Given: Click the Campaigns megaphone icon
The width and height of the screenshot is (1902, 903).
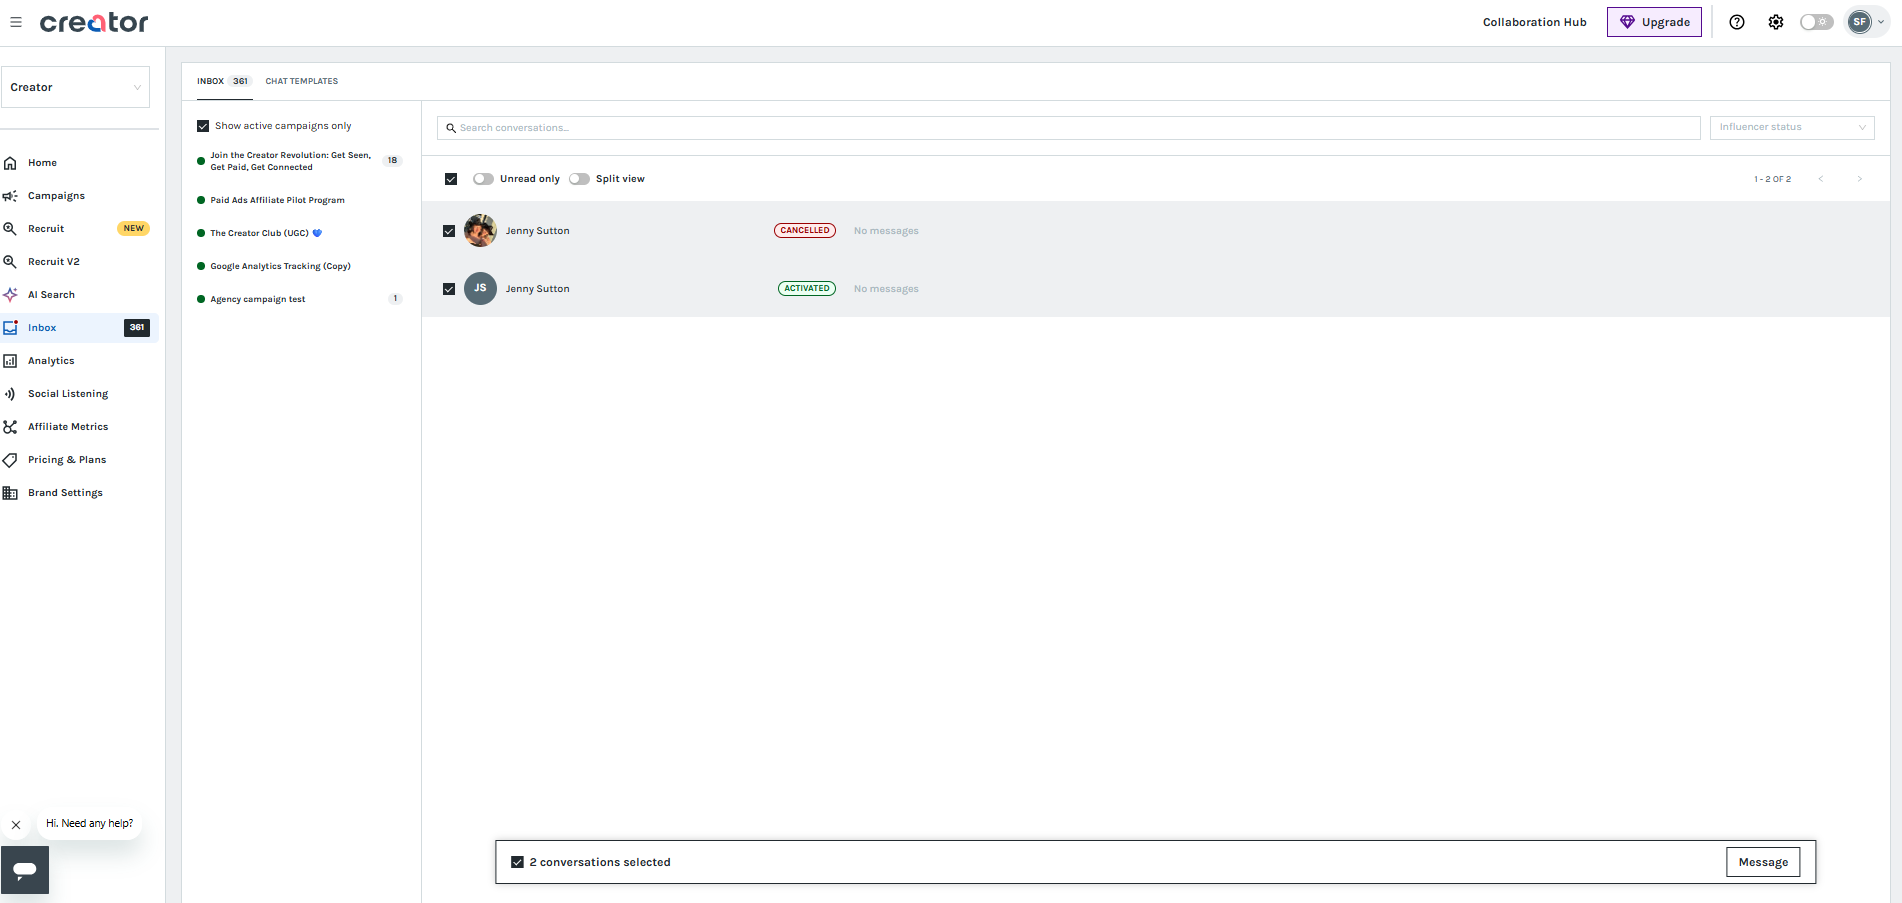Looking at the screenshot, I should click(10, 196).
